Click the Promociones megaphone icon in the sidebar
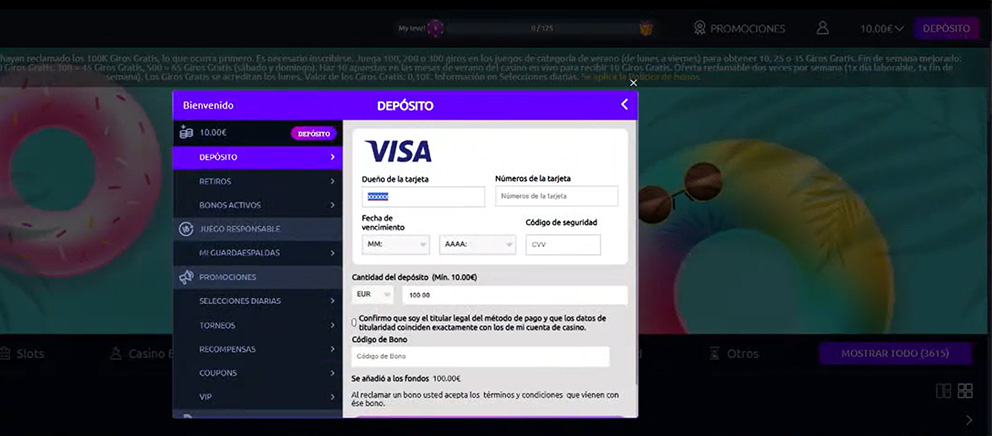Screen dimensions: 992x436 (186, 277)
